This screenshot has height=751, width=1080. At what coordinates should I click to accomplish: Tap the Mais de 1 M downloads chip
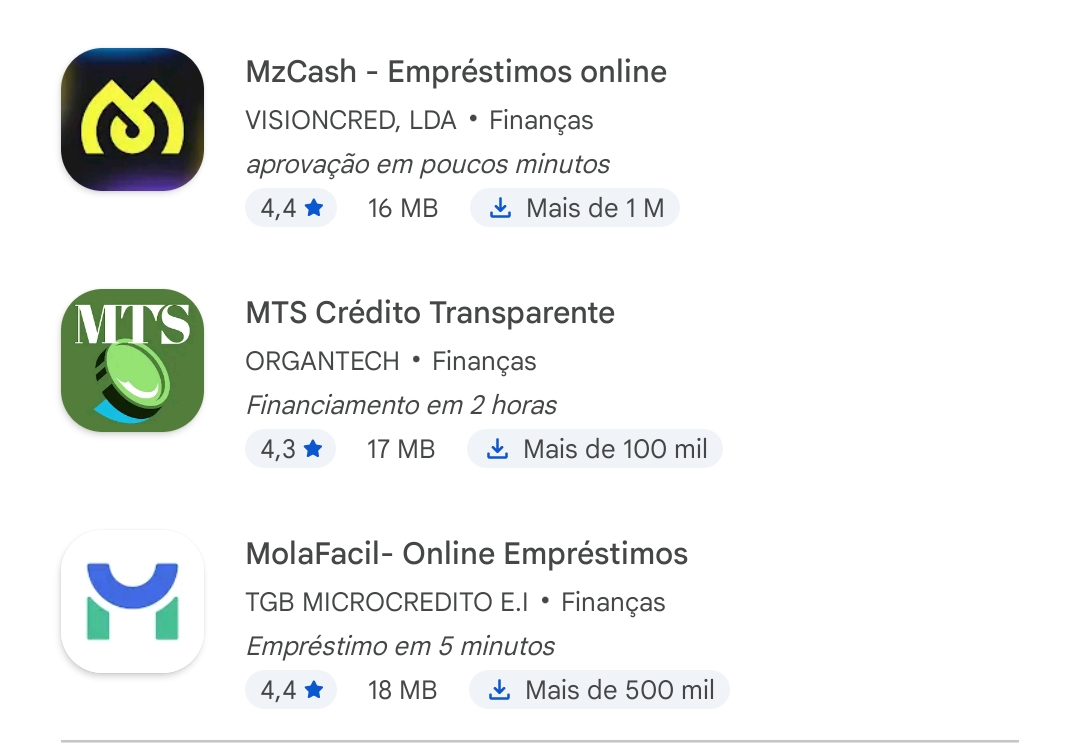click(575, 208)
